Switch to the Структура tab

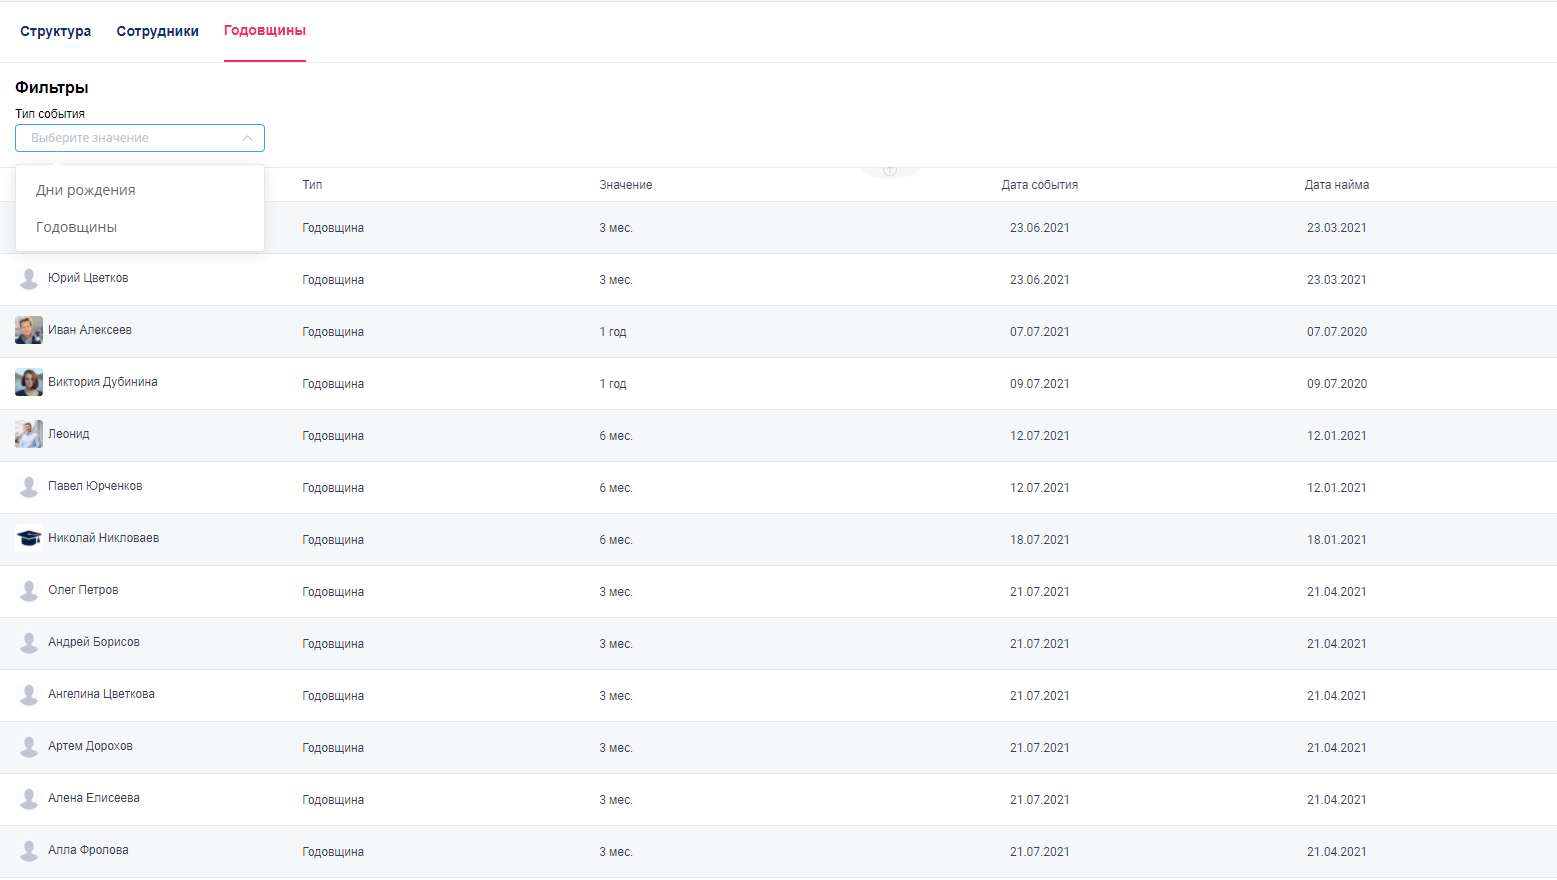pyautogui.click(x=56, y=31)
